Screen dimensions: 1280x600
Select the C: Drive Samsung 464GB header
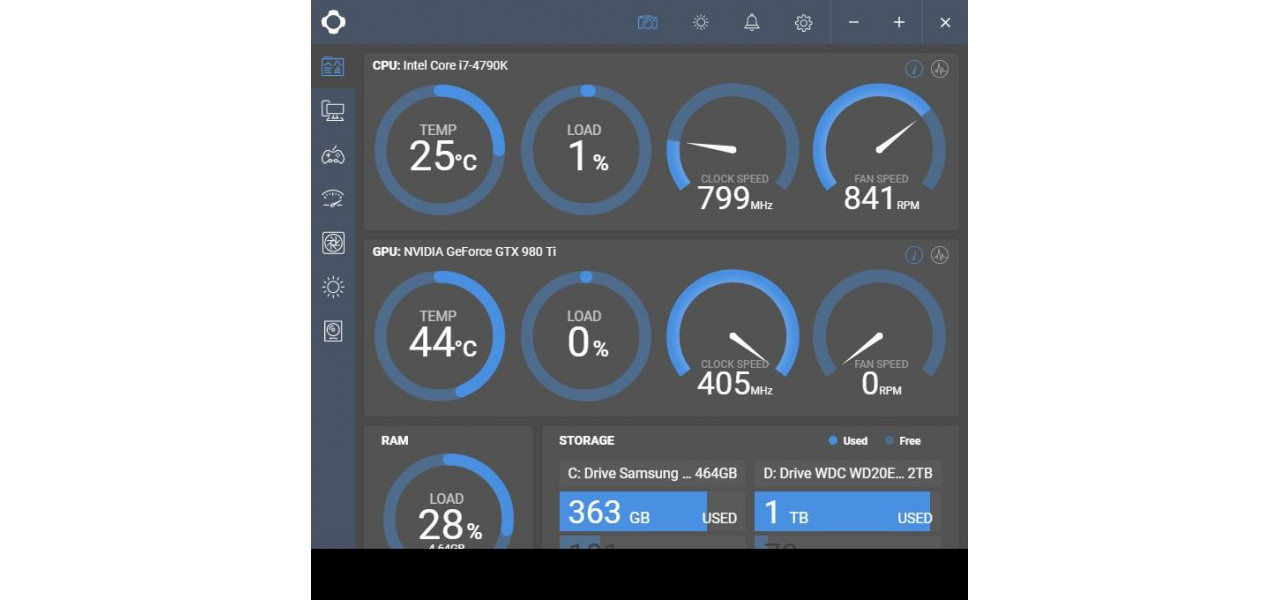[652, 473]
